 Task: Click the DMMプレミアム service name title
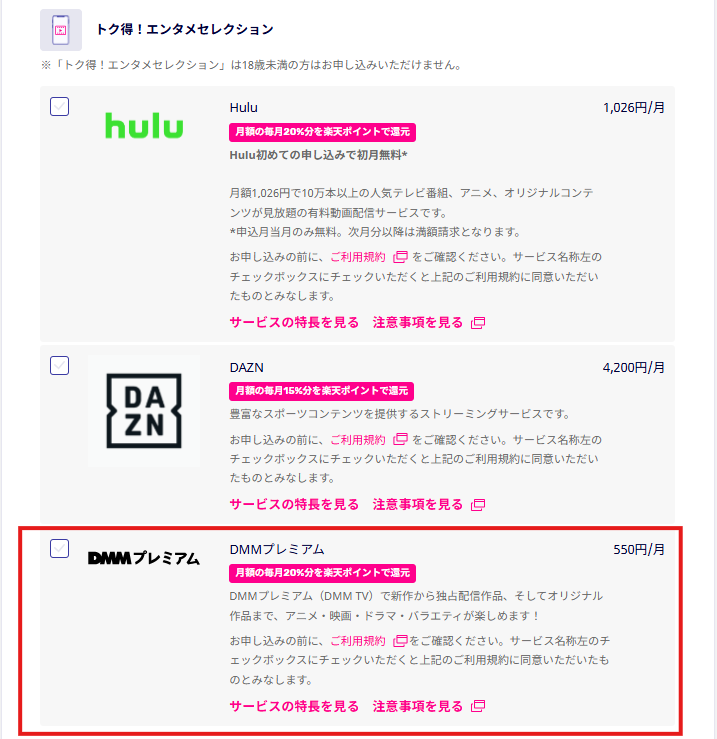[277, 550]
